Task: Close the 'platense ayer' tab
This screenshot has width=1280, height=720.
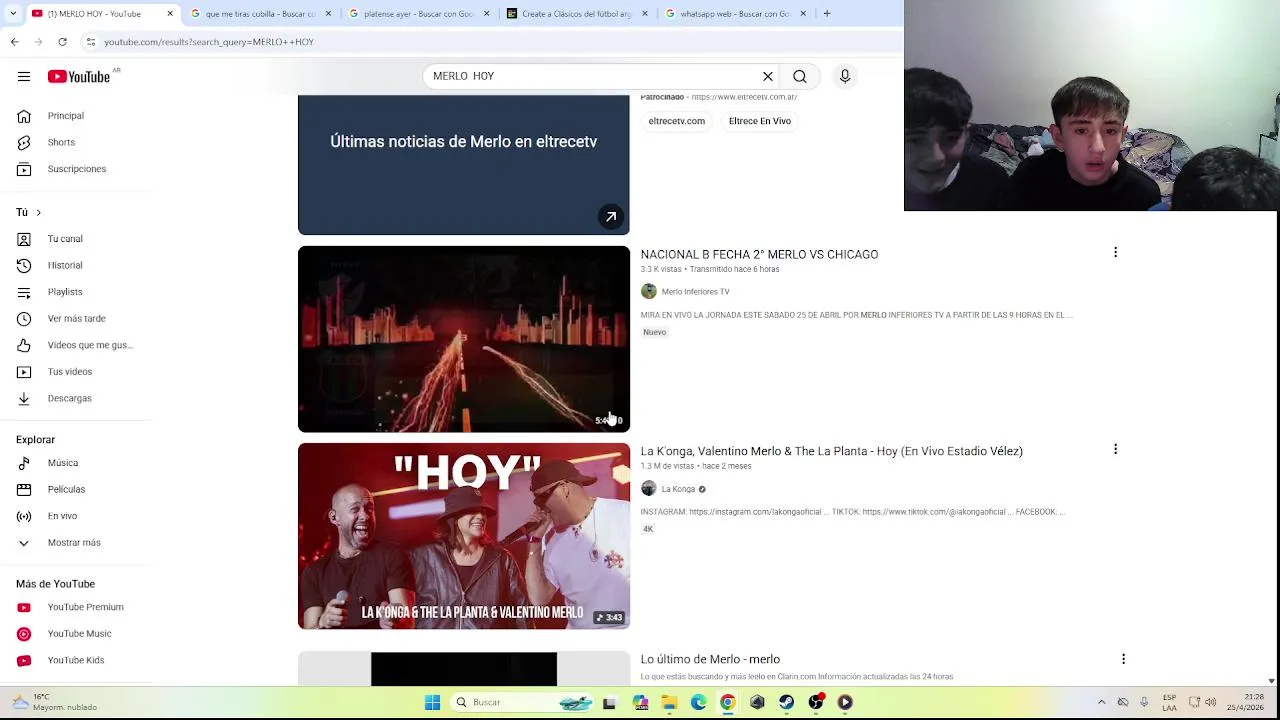Action: [486, 13]
